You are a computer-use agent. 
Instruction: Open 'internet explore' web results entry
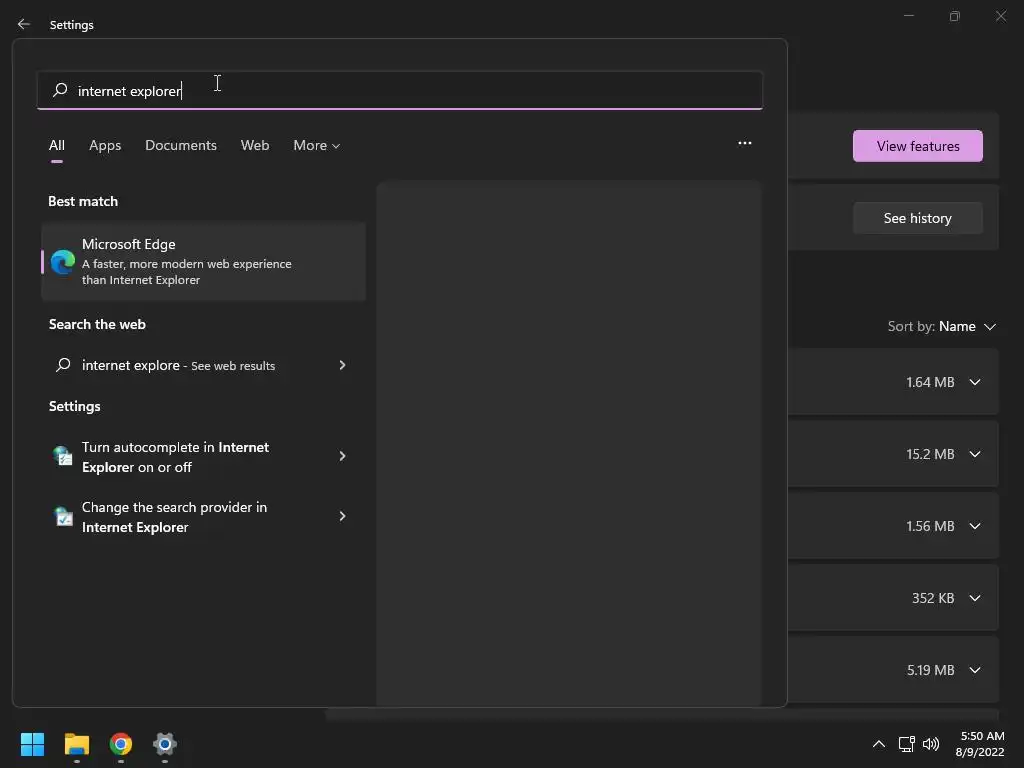click(x=203, y=365)
